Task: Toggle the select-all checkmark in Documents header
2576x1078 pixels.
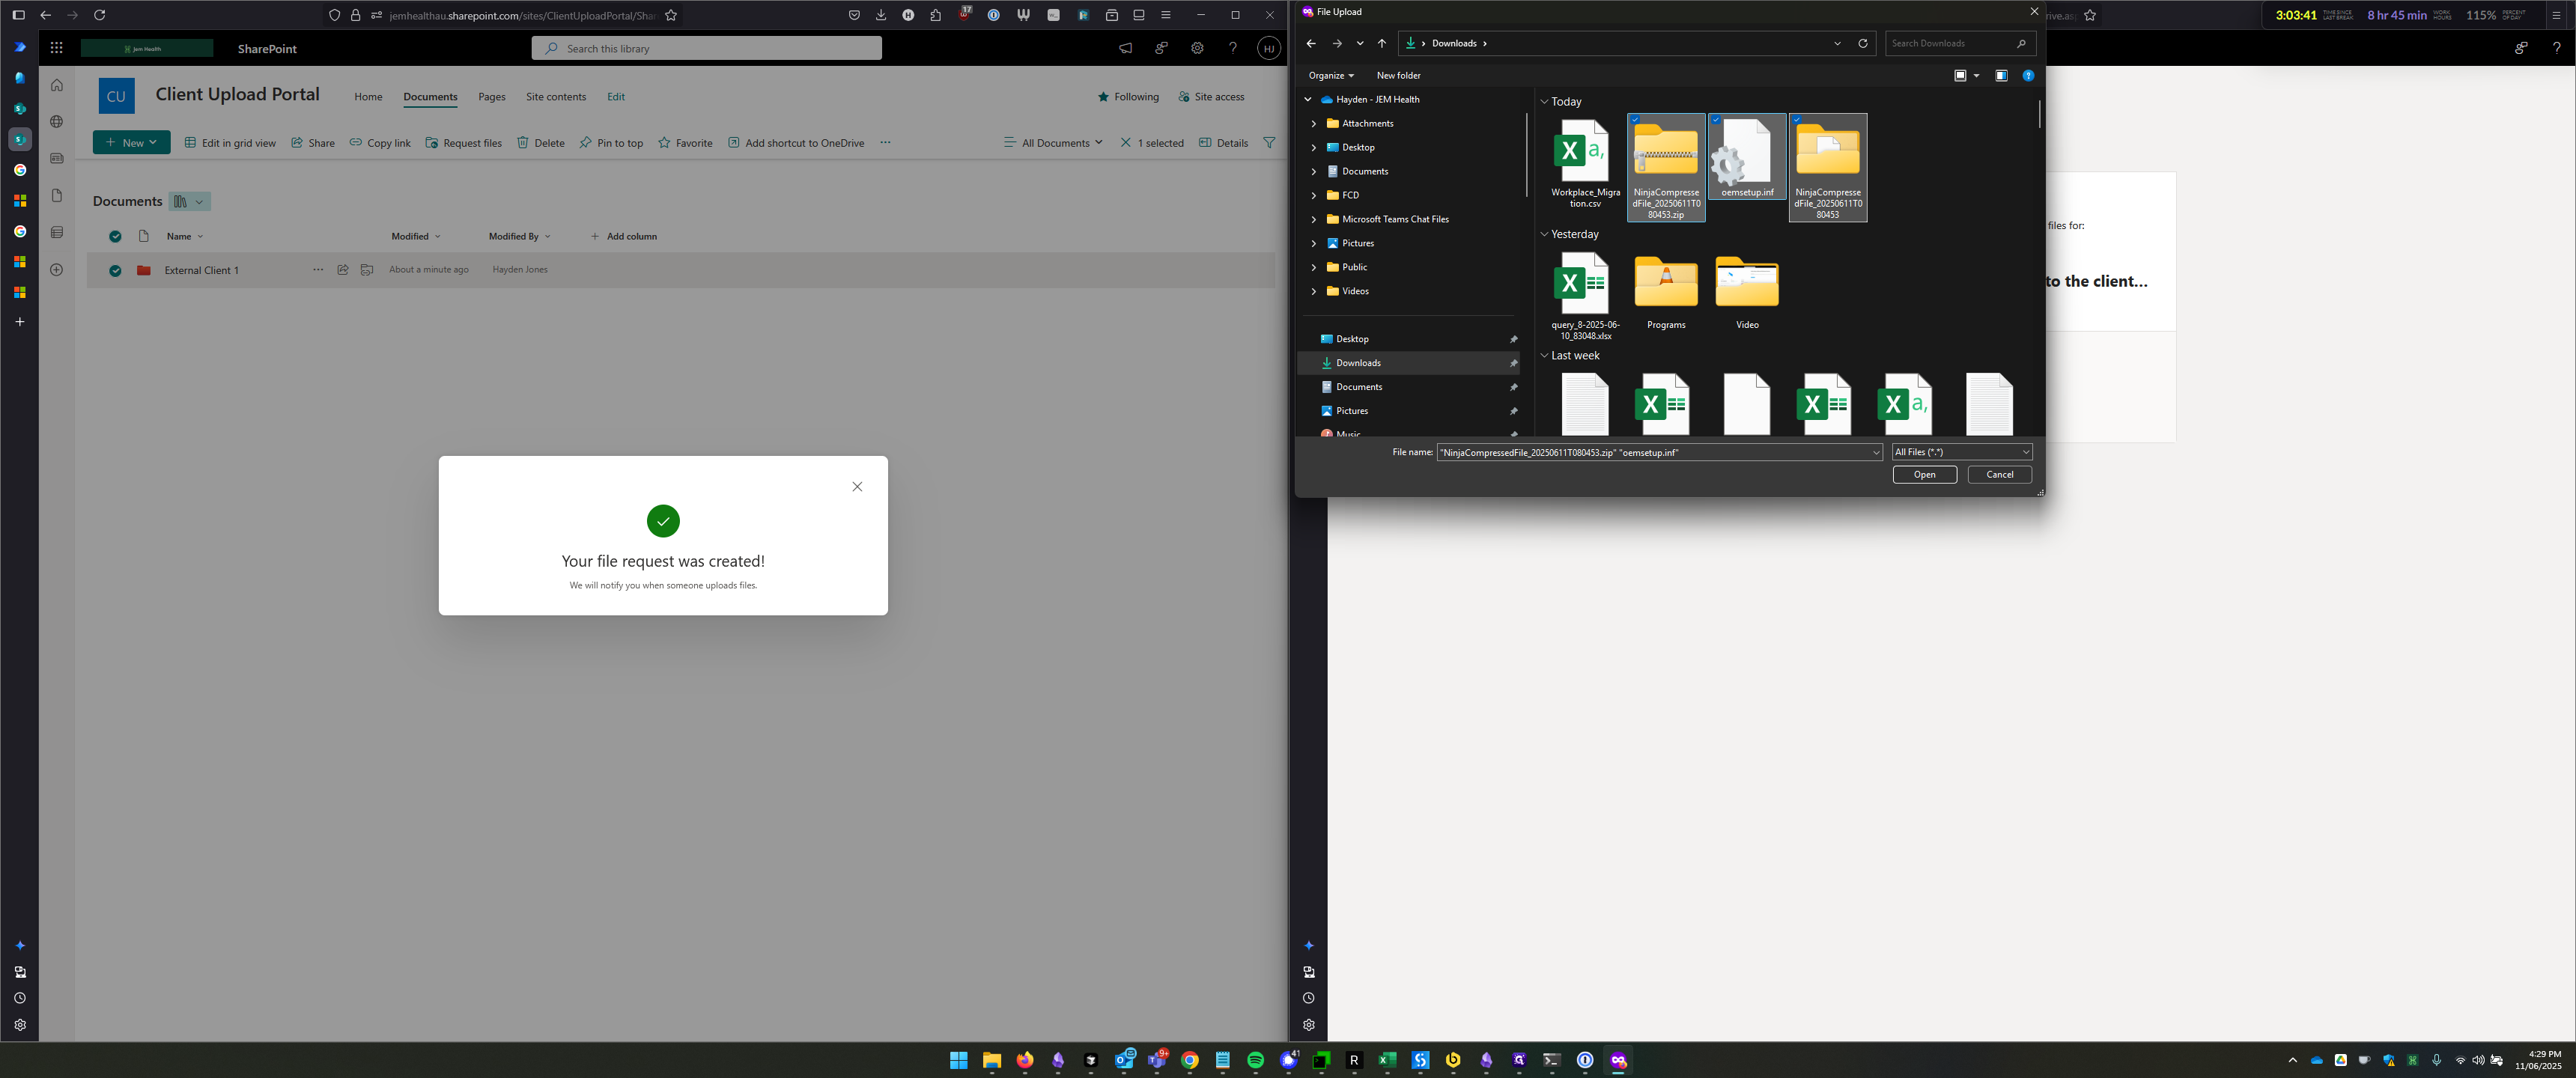Action: coord(116,237)
